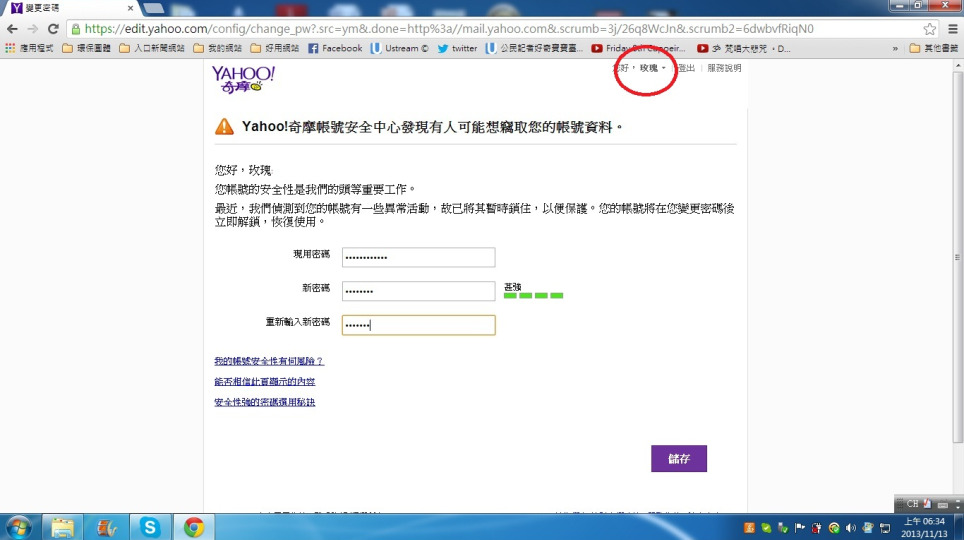Image resolution: width=964 pixels, height=540 pixels.
Task: Bookmark this page with the star icon
Action: tap(929, 29)
